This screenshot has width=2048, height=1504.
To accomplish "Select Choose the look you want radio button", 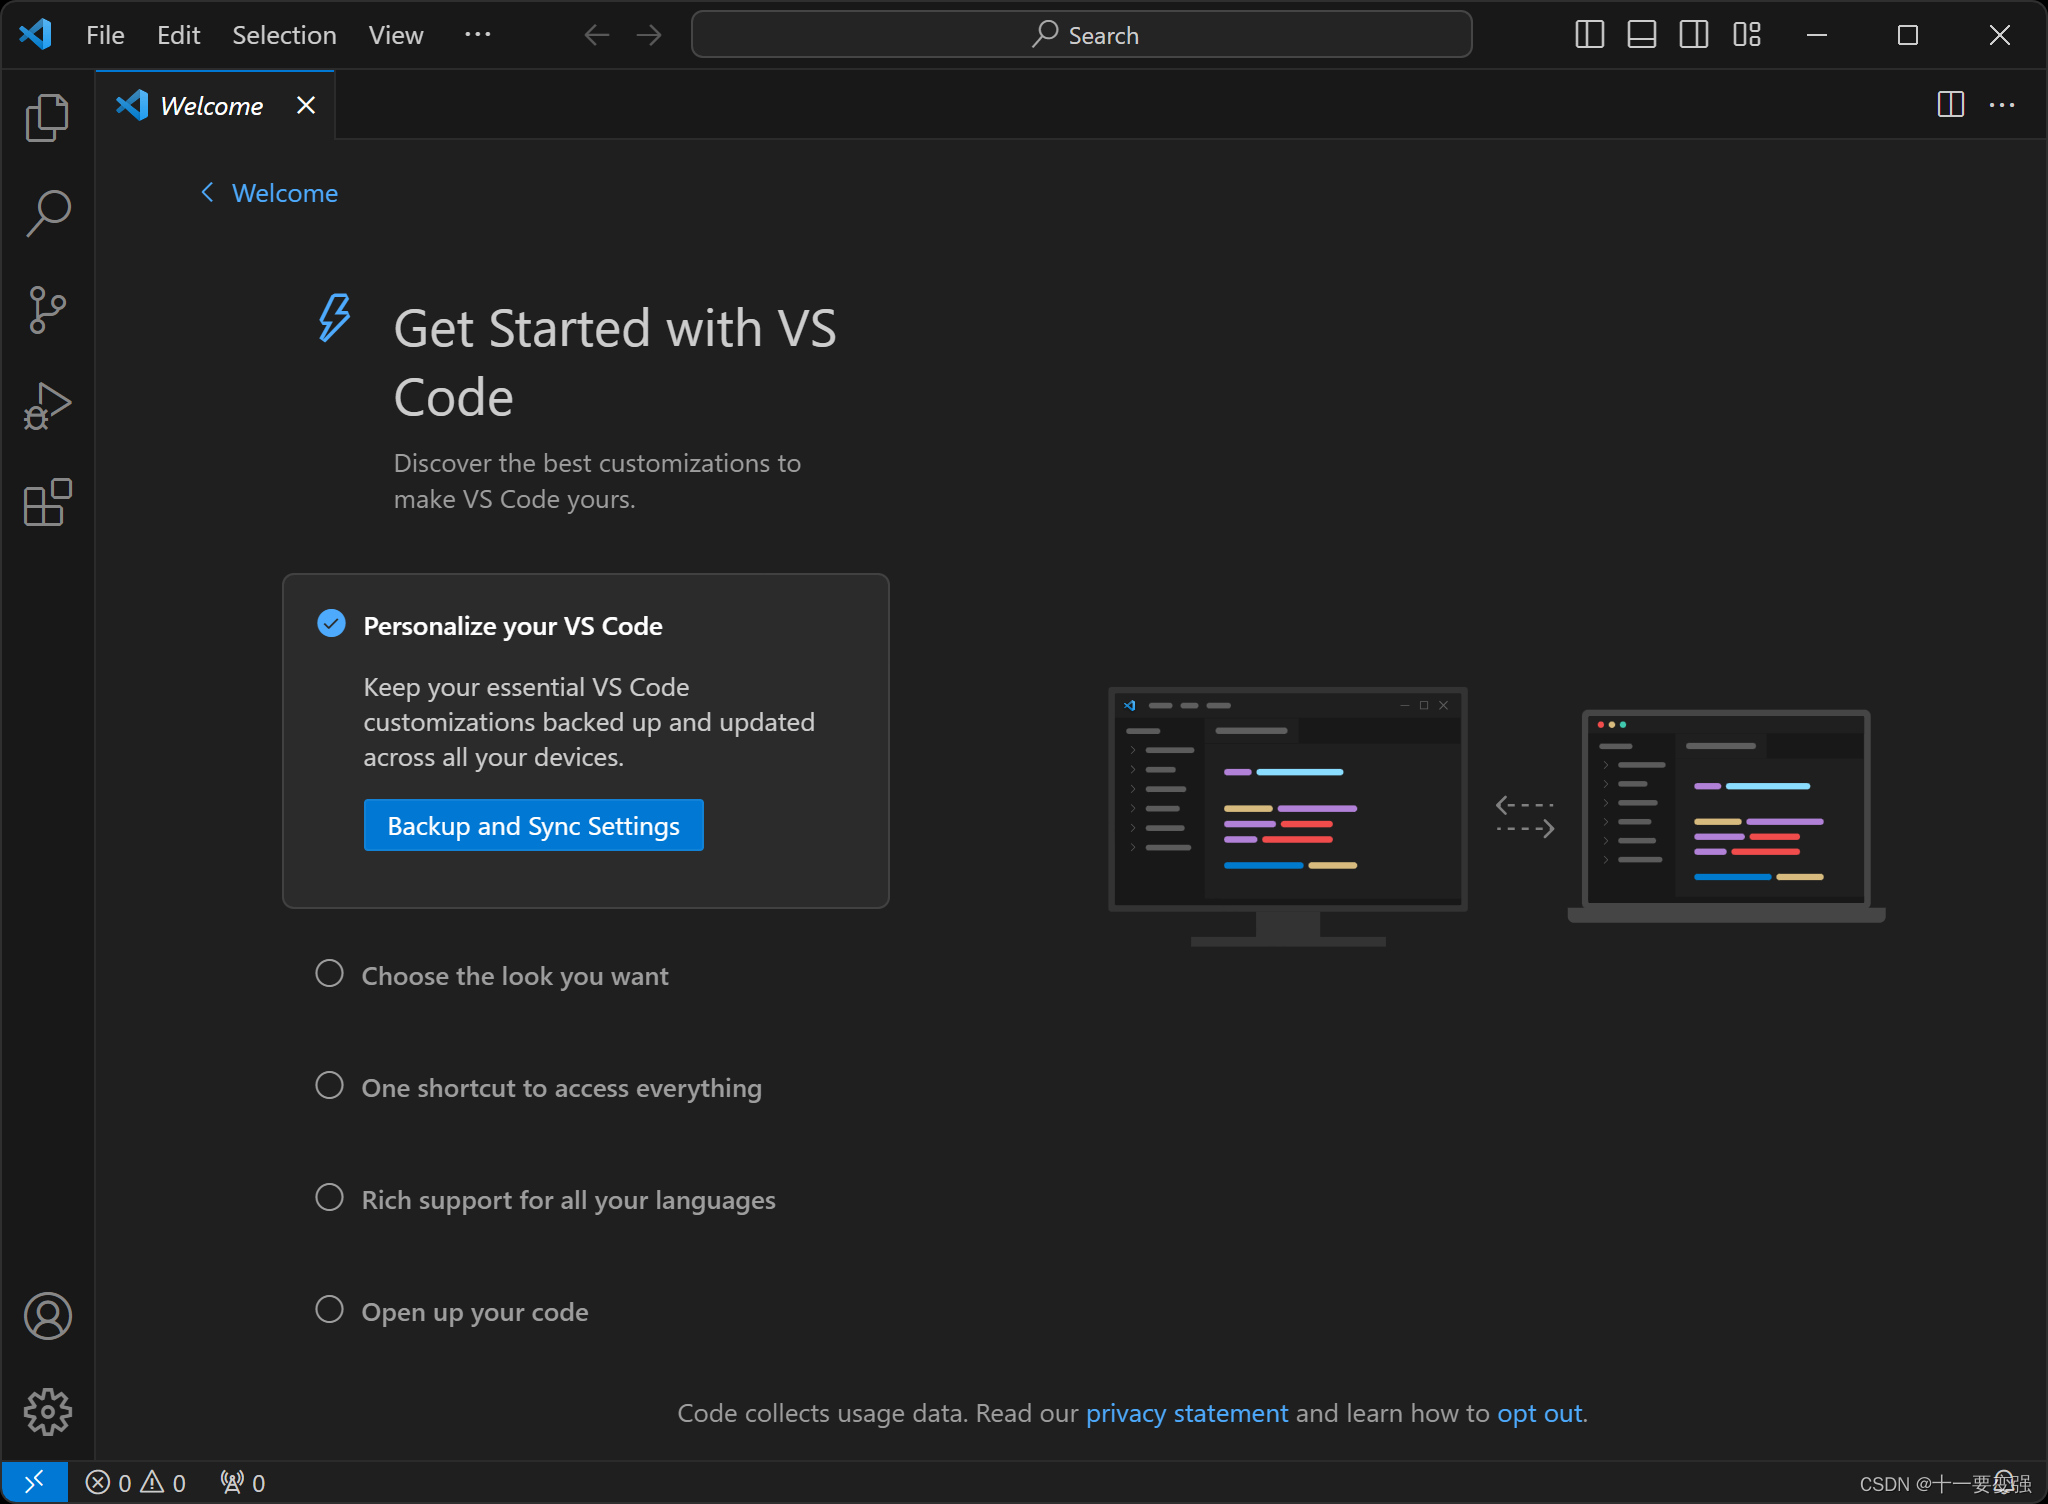I will tap(331, 975).
